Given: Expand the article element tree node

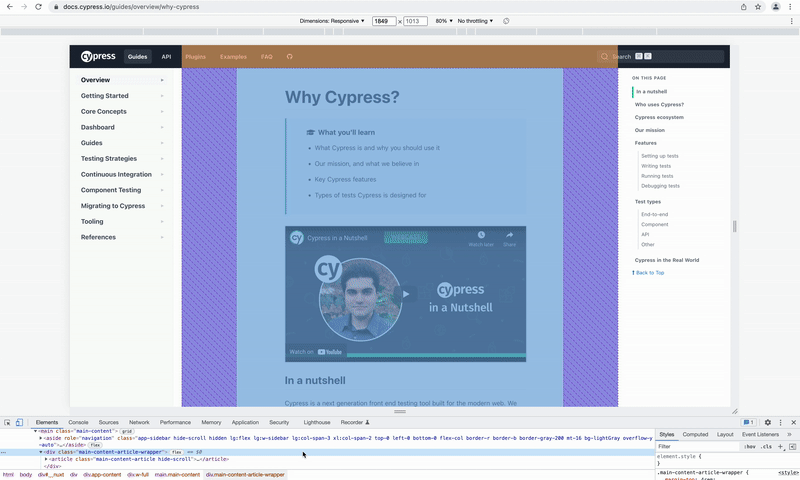Looking at the screenshot, I should coord(46,459).
